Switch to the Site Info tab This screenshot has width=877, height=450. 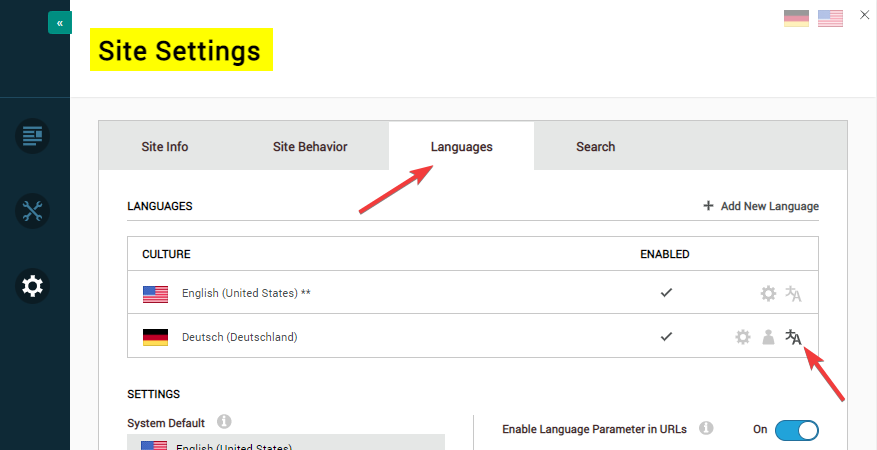164,147
